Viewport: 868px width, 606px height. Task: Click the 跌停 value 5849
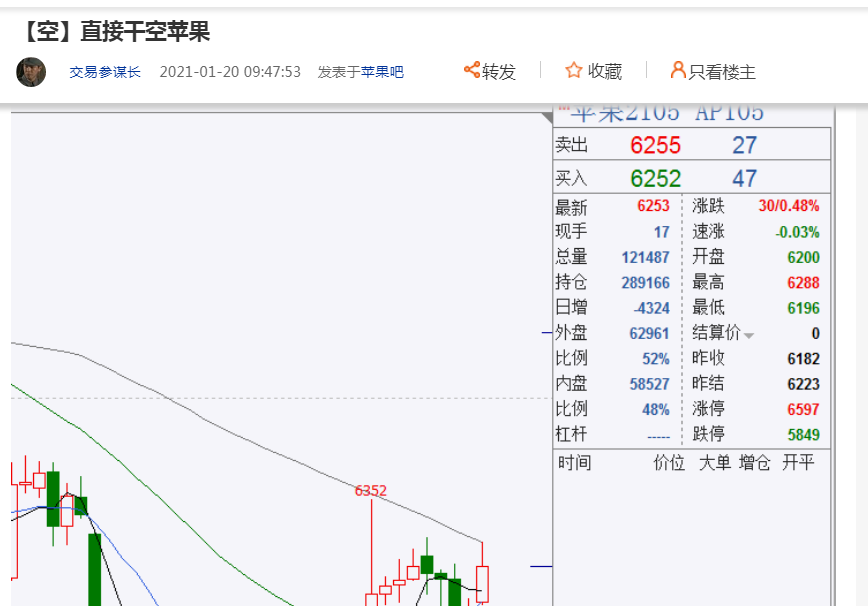tap(803, 435)
